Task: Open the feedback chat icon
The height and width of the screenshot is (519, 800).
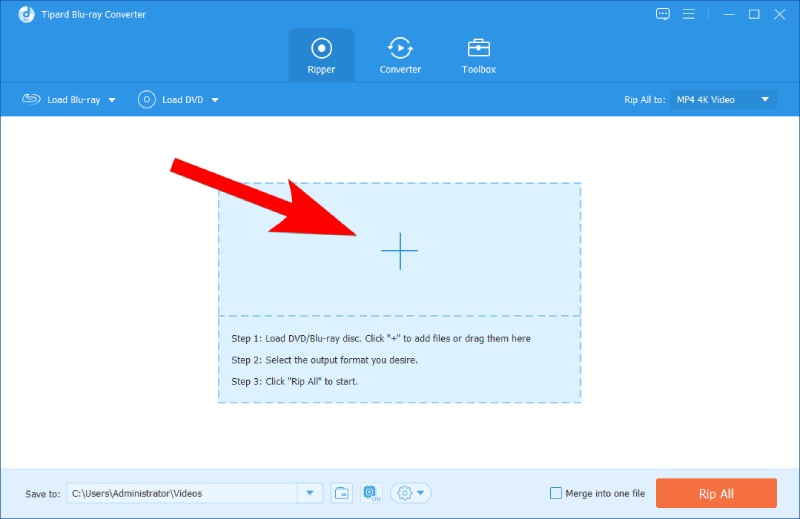Action: pyautogui.click(x=662, y=14)
